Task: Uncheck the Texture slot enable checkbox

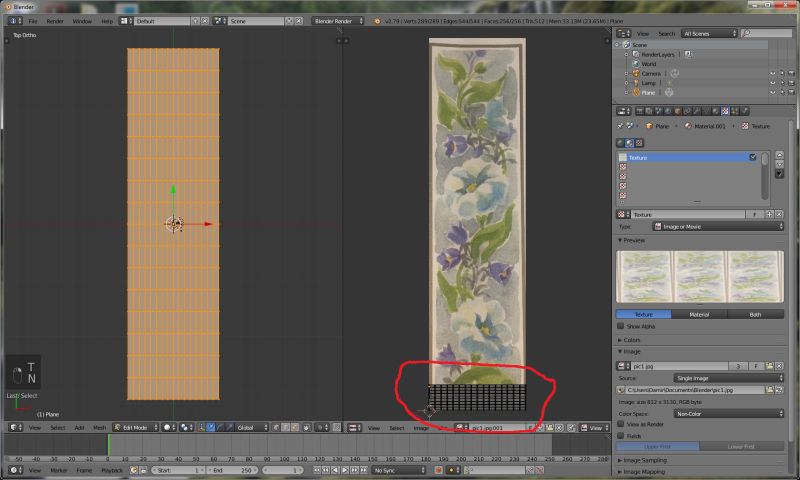Action: pyautogui.click(x=753, y=158)
